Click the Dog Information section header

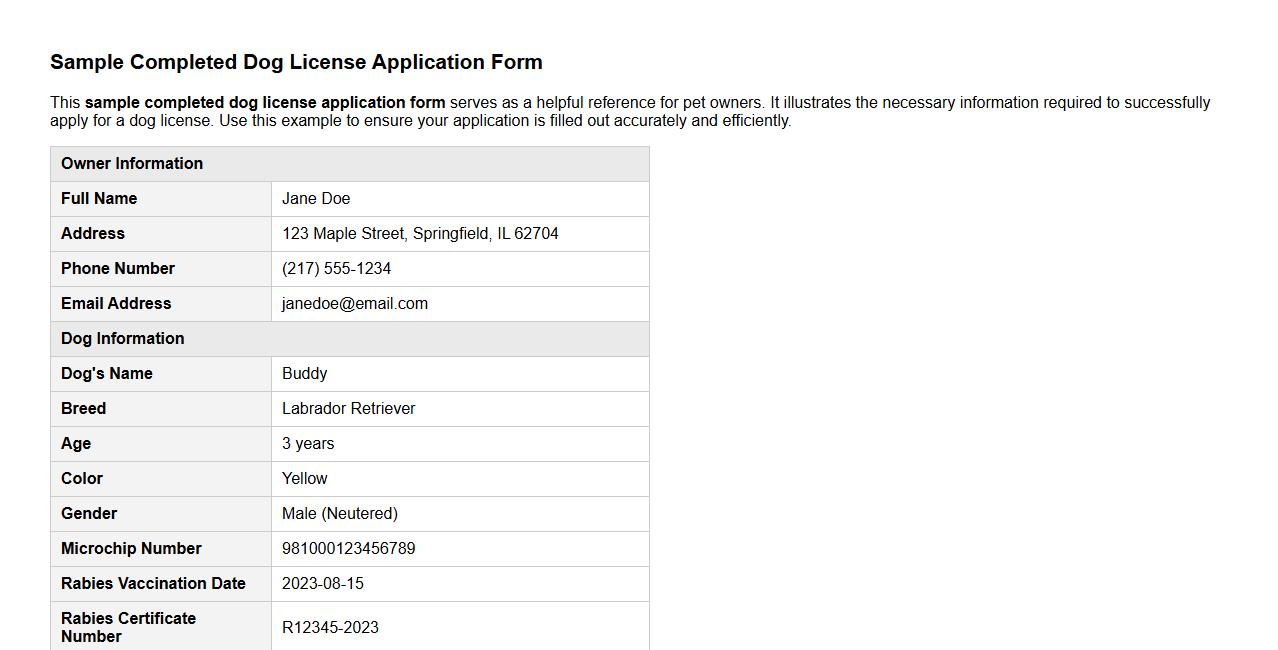122,338
